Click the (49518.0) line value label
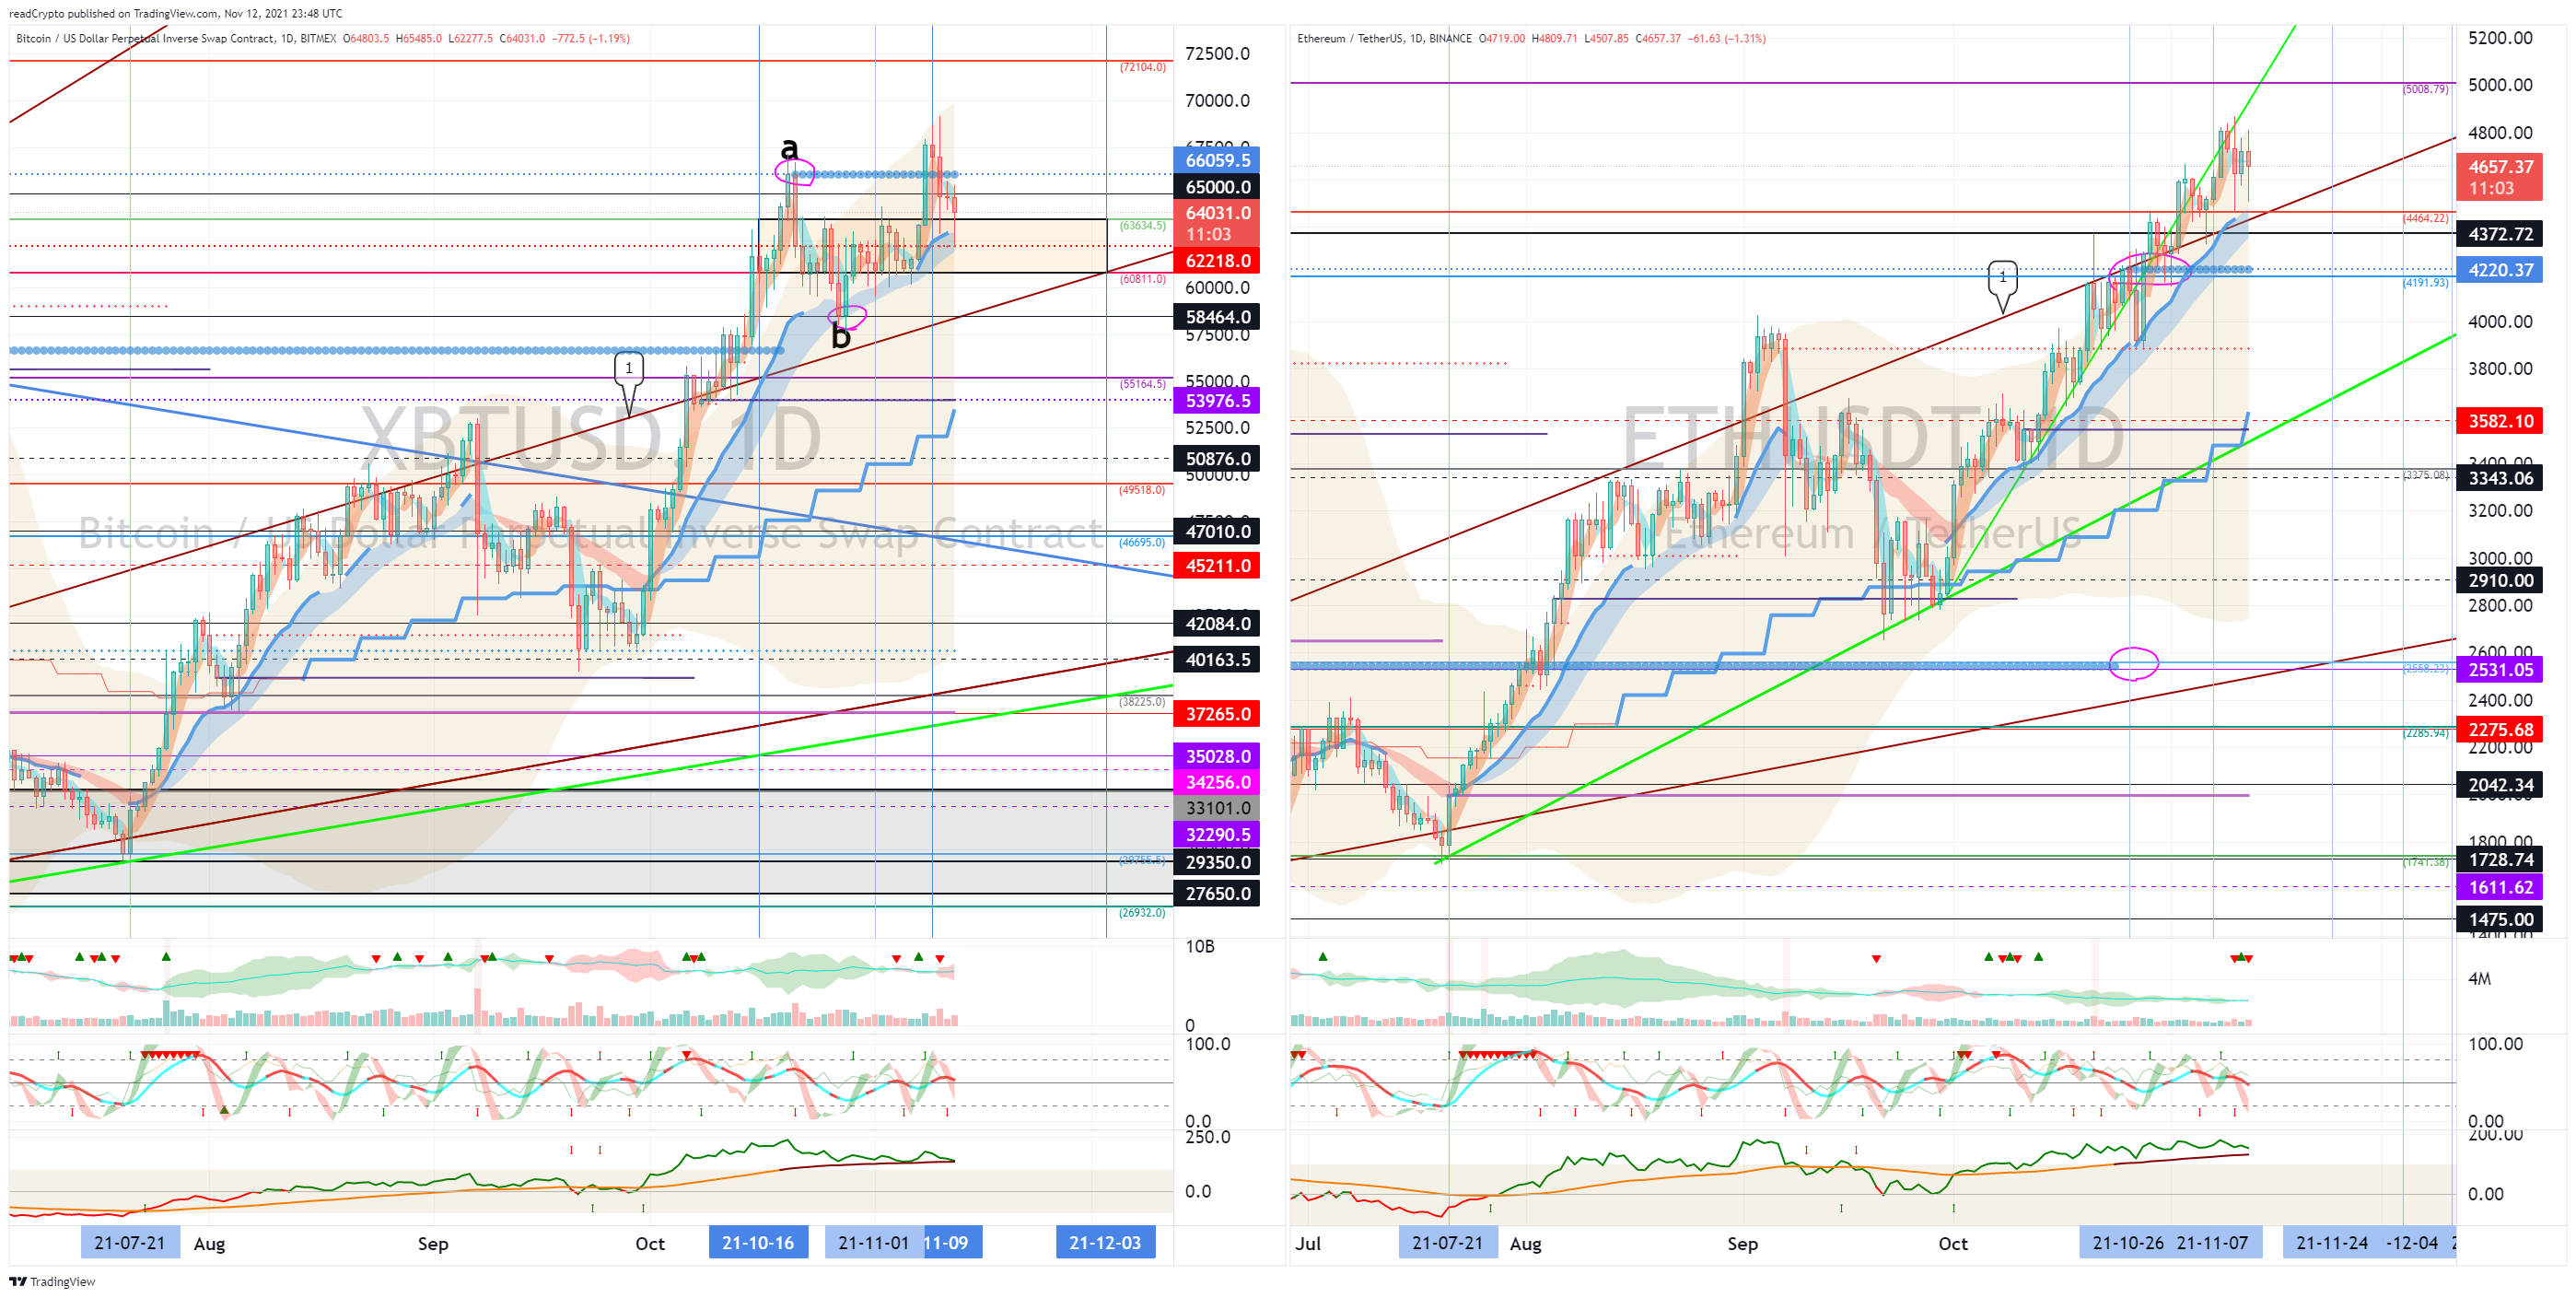This screenshot has width=2576, height=1298. (1142, 490)
